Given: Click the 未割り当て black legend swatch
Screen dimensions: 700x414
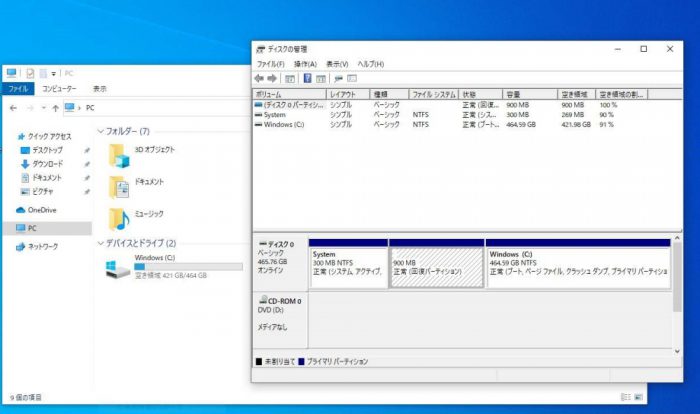Looking at the screenshot, I should (x=259, y=361).
